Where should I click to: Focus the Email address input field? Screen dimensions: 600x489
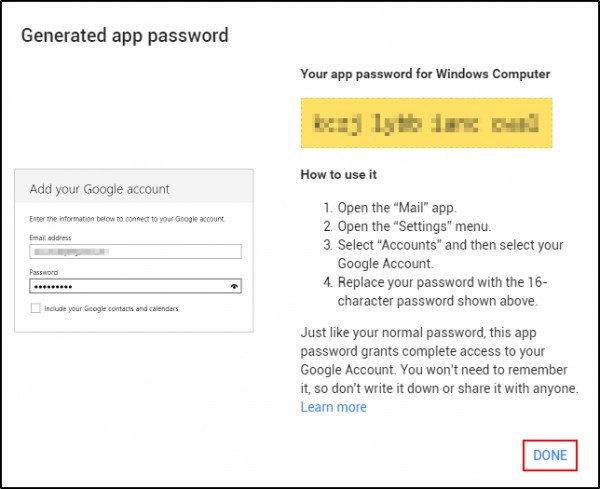[136, 252]
